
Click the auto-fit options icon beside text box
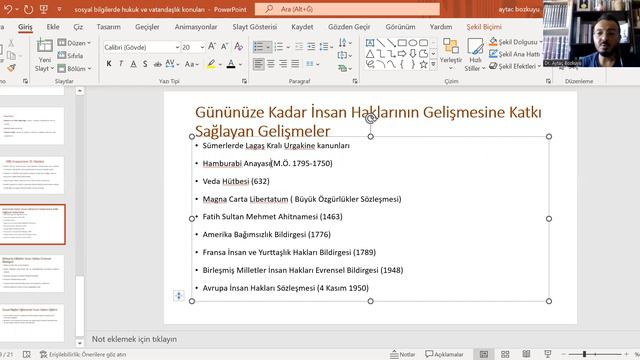click(179, 296)
